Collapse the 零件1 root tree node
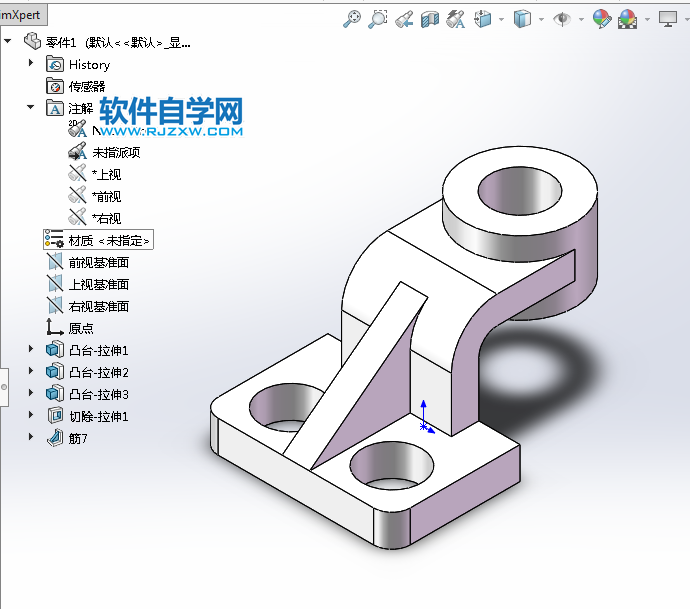 pyautogui.click(x=7, y=41)
